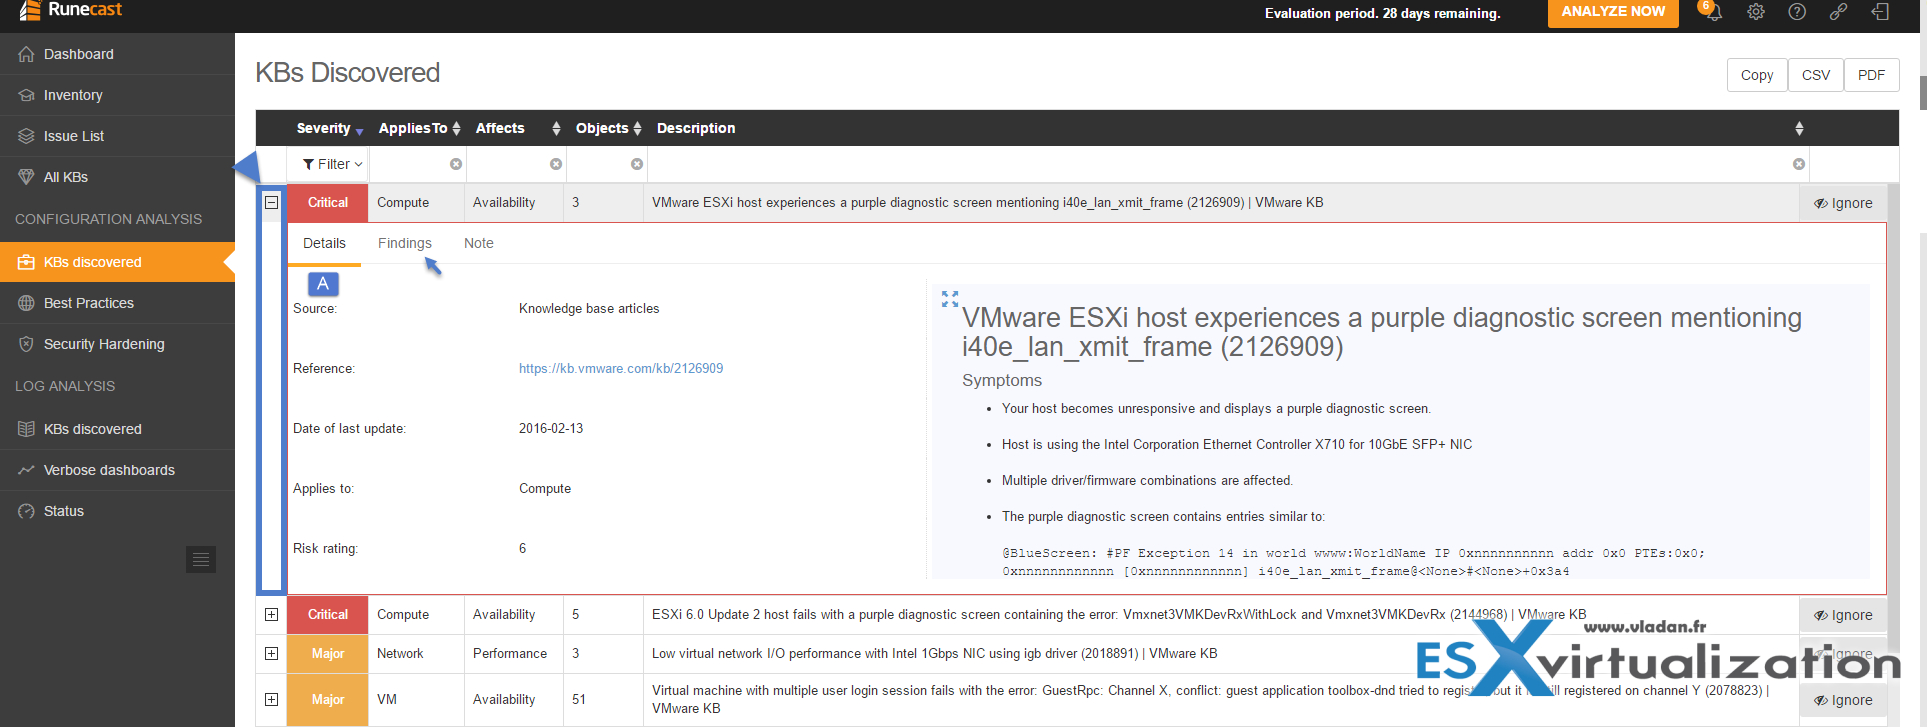This screenshot has width=1927, height=727.
Task: Click the Inventory sidebar icon
Action: coord(26,95)
